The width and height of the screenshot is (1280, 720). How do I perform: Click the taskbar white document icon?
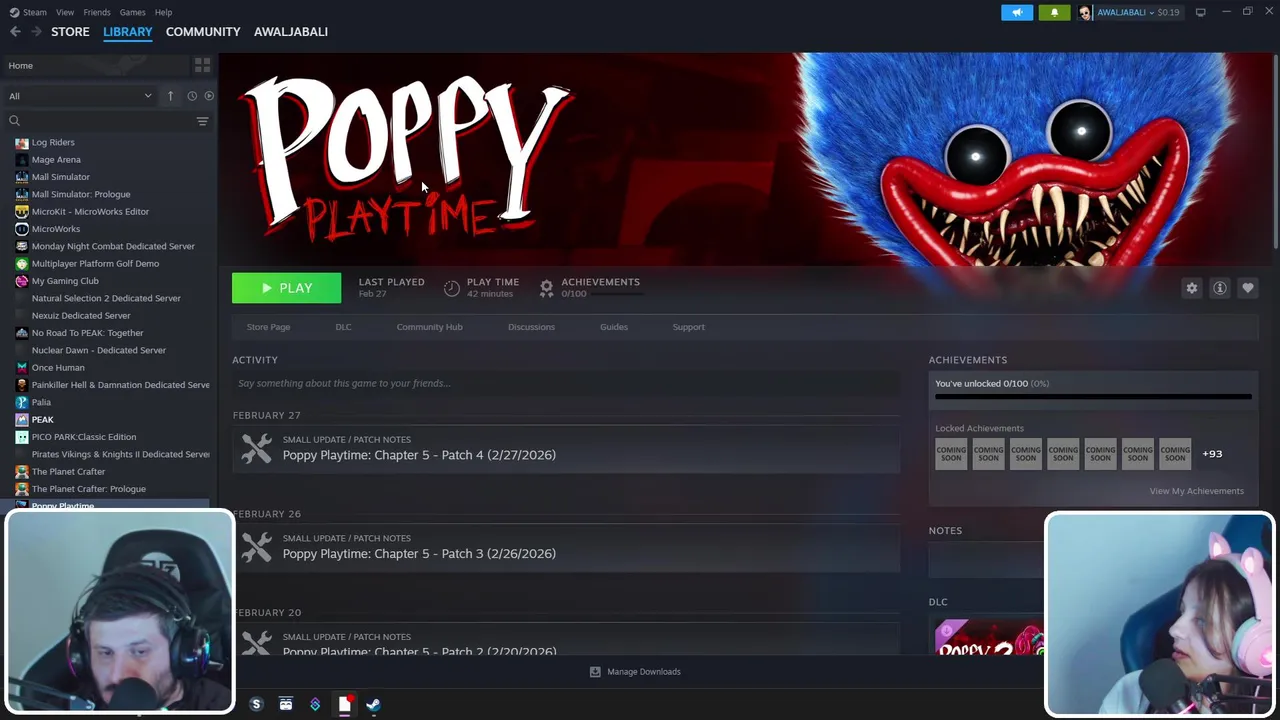pyautogui.click(x=344, y=705)
